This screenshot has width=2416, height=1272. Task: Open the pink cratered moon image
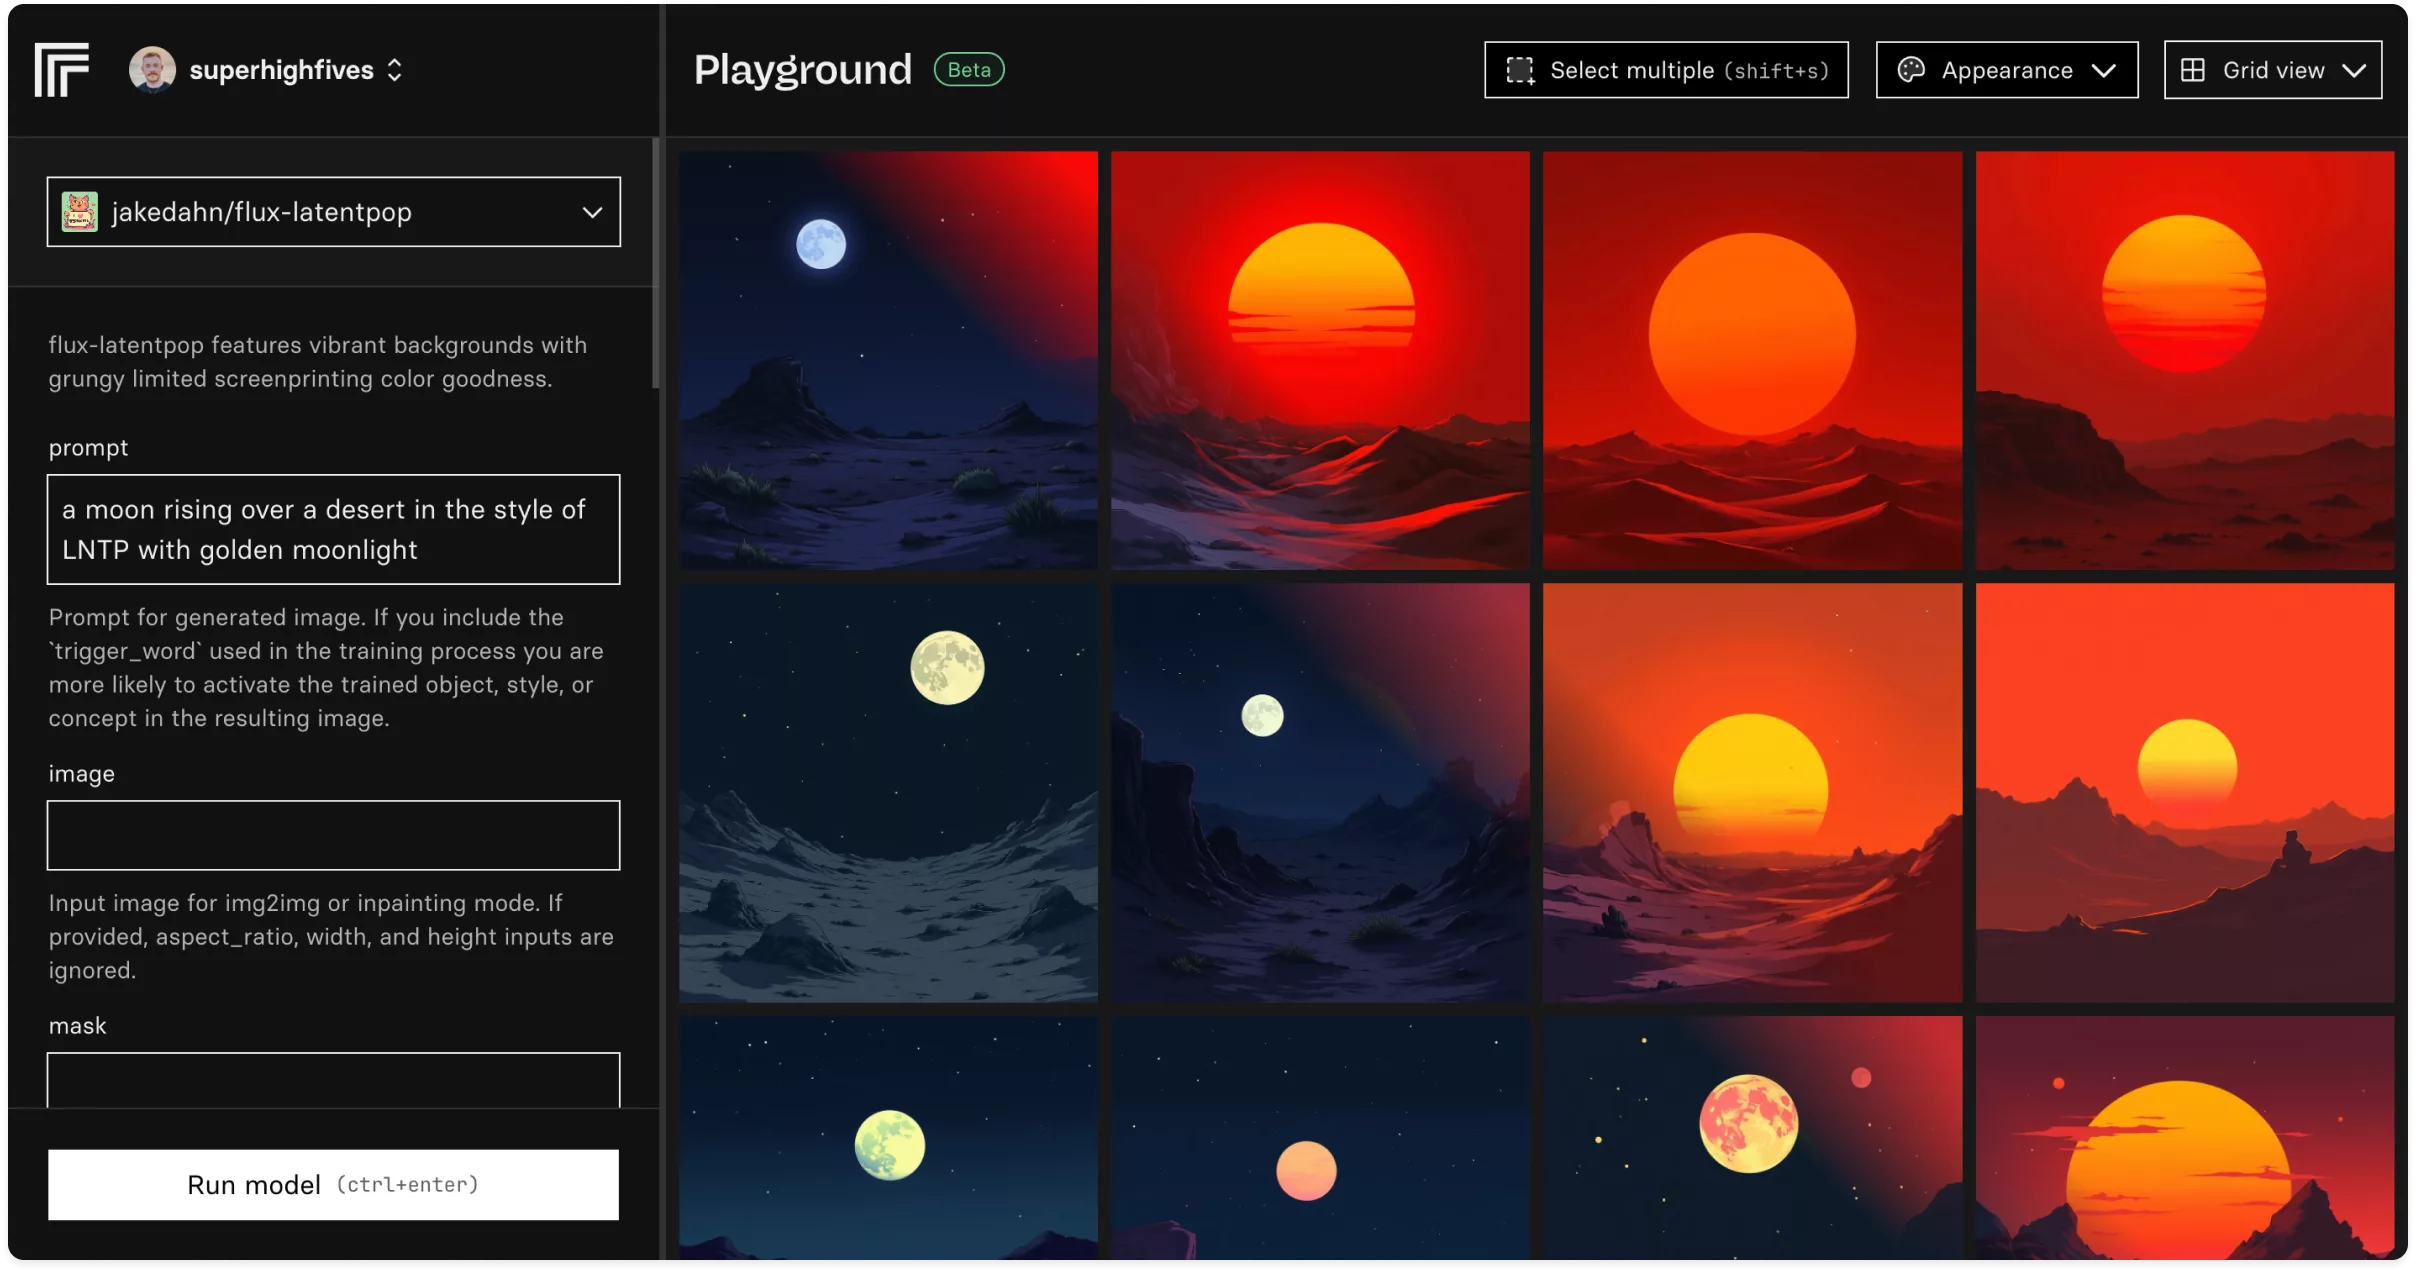click(1752, 1138)
